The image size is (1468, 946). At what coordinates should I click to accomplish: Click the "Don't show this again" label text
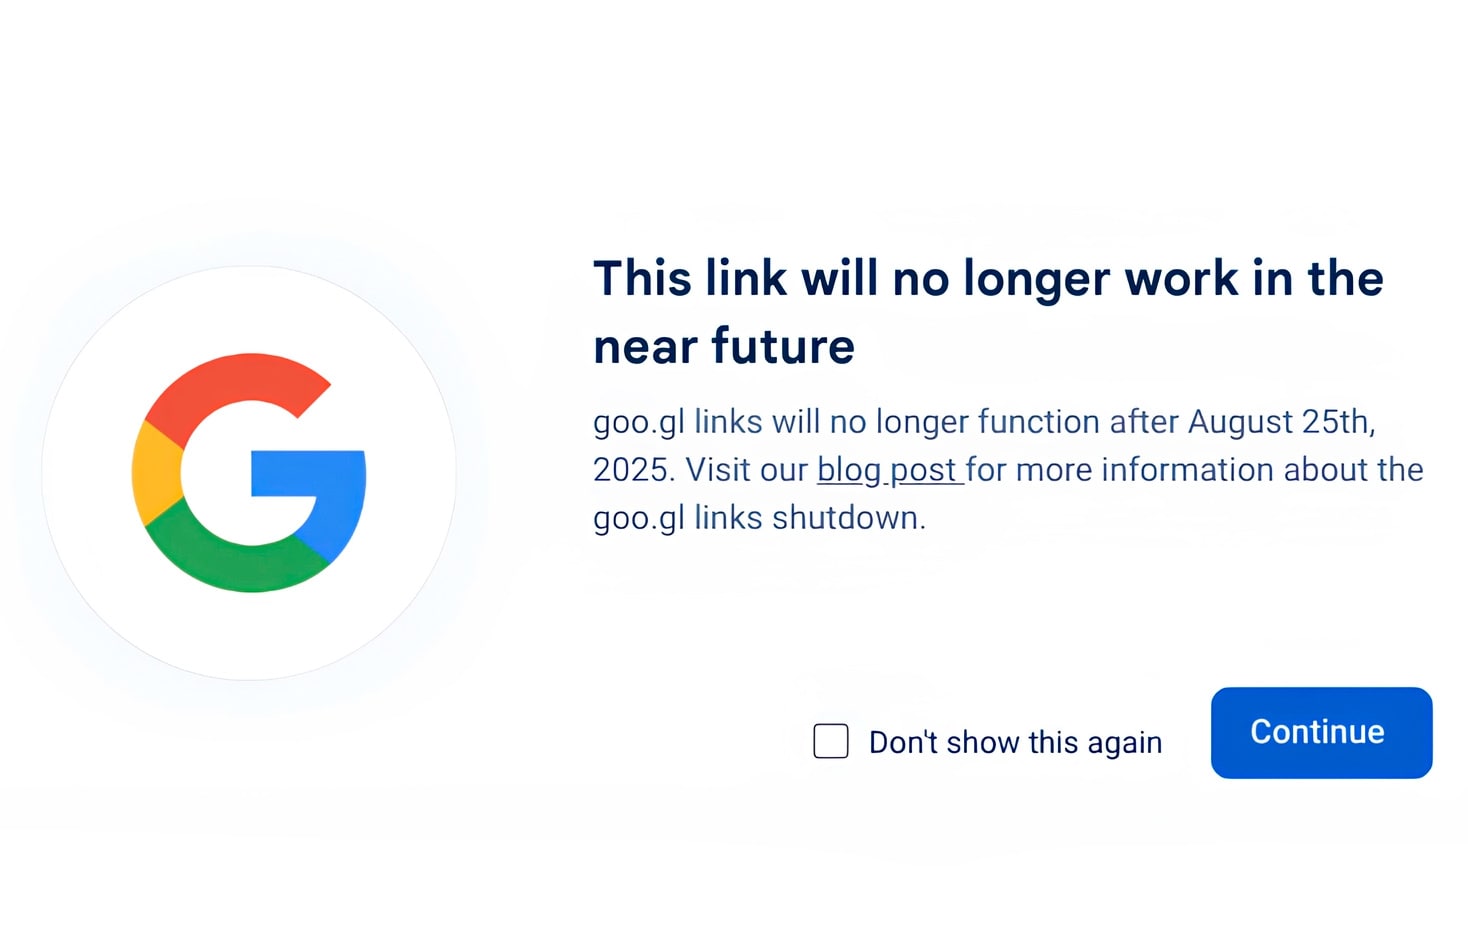pyautogui.click(x=1015, y=743)
